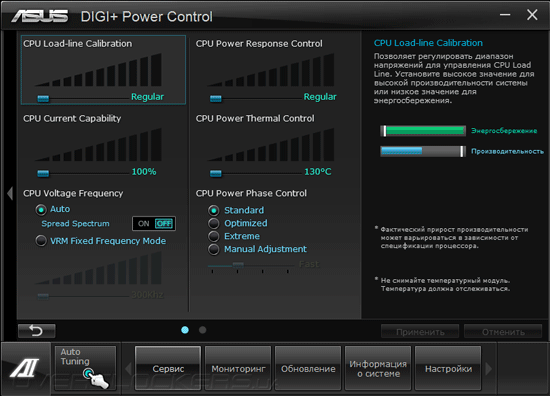Open the AI Suite logo menu
Image resolution: width=550 pixels, height=396 pixels.
(x=25, y=368)
